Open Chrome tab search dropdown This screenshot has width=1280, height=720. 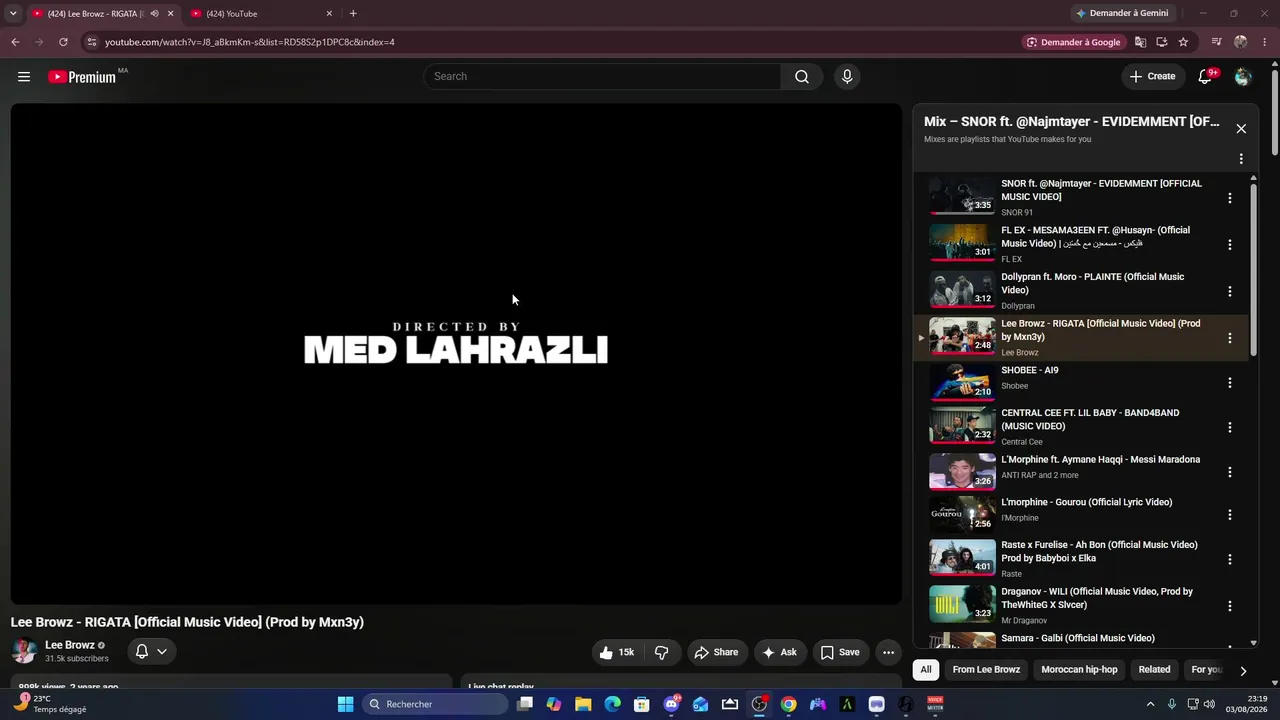13,13
